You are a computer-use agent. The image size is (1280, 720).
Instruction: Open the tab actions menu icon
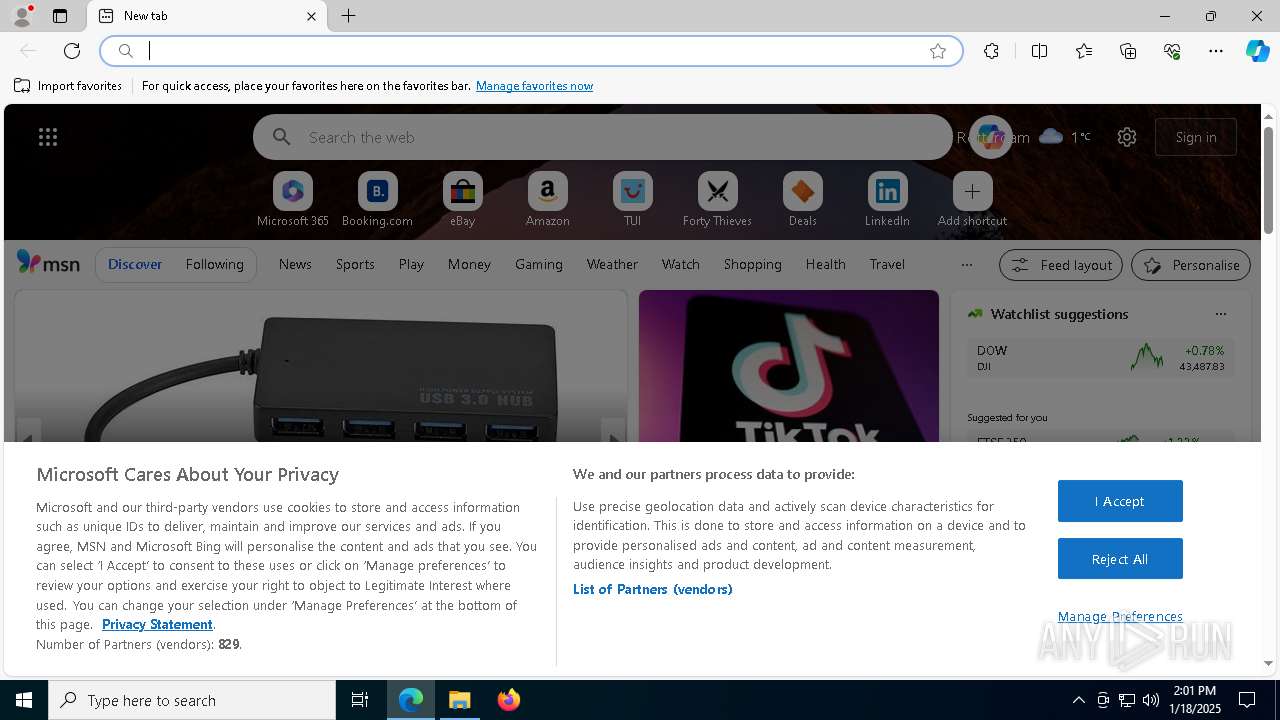coord(60,16)
